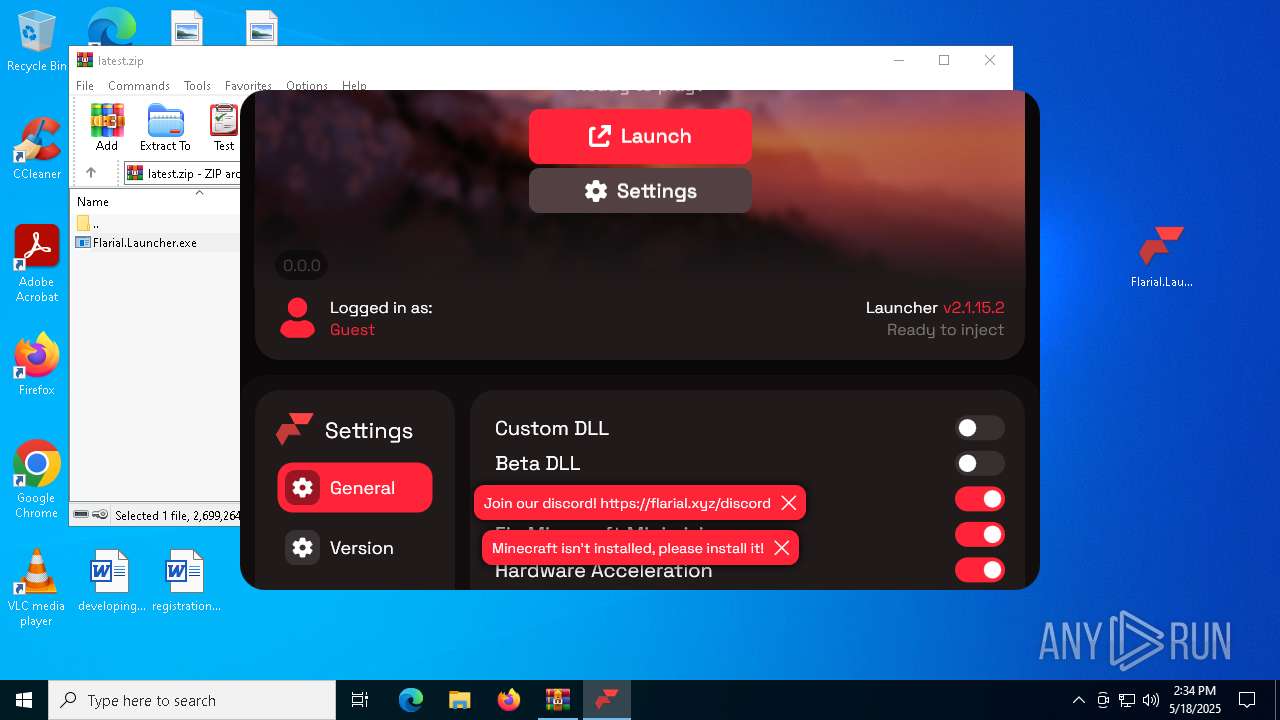This screenshot has height=720, width=1280.
Task: Show hidden system tray icons
Action: (1078, 700)
